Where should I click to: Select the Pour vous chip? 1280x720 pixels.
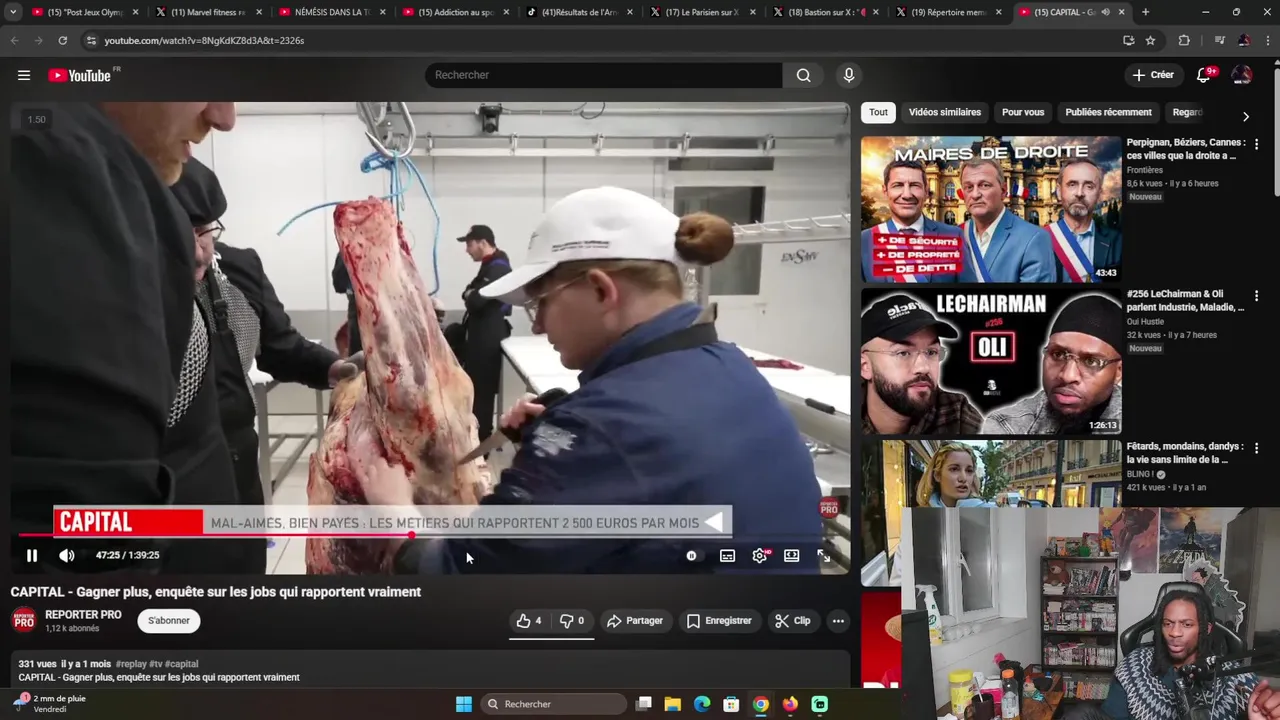pyautogui.click(x=1023, y=112)
